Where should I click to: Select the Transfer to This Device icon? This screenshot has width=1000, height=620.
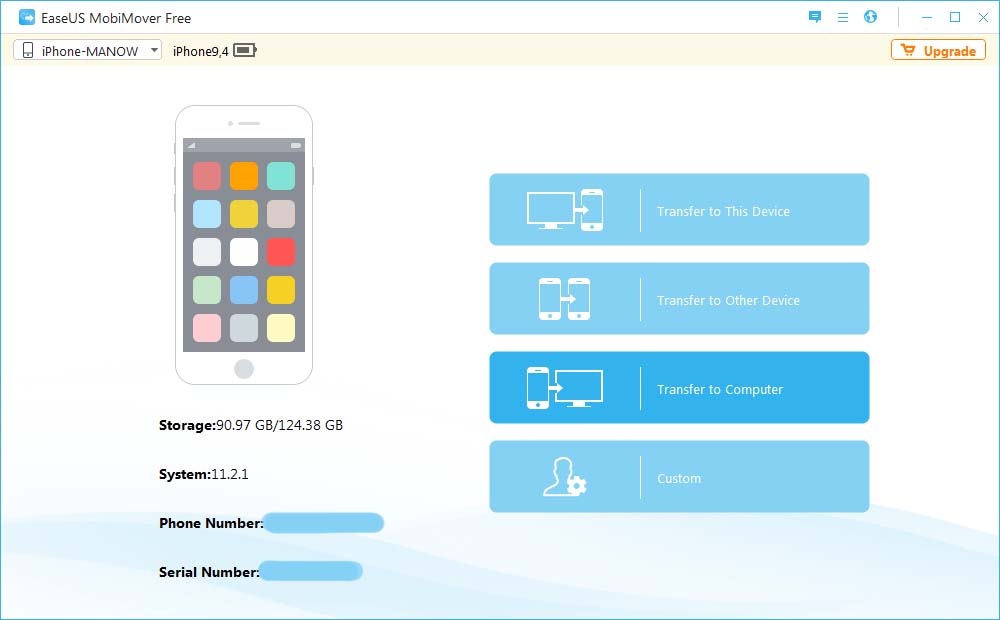click(x=565, y=209)
